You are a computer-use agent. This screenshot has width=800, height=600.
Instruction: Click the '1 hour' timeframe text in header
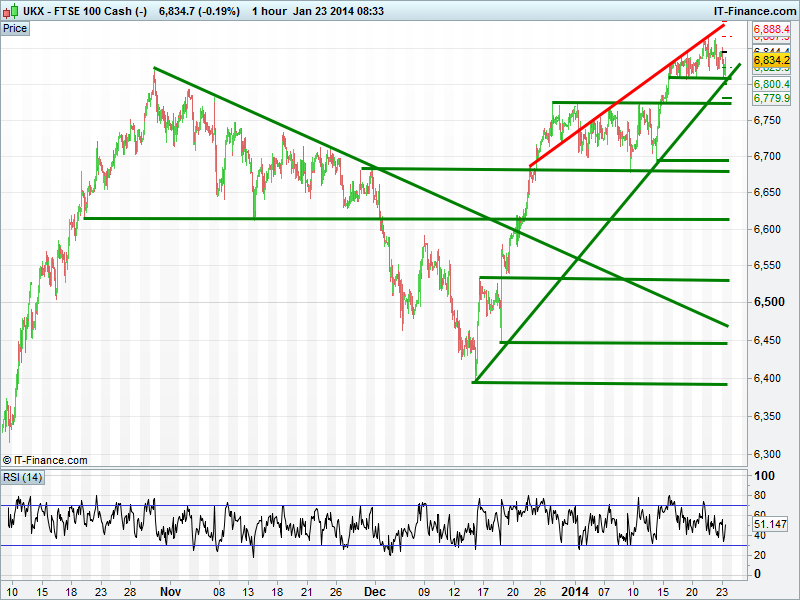point(269,11)
